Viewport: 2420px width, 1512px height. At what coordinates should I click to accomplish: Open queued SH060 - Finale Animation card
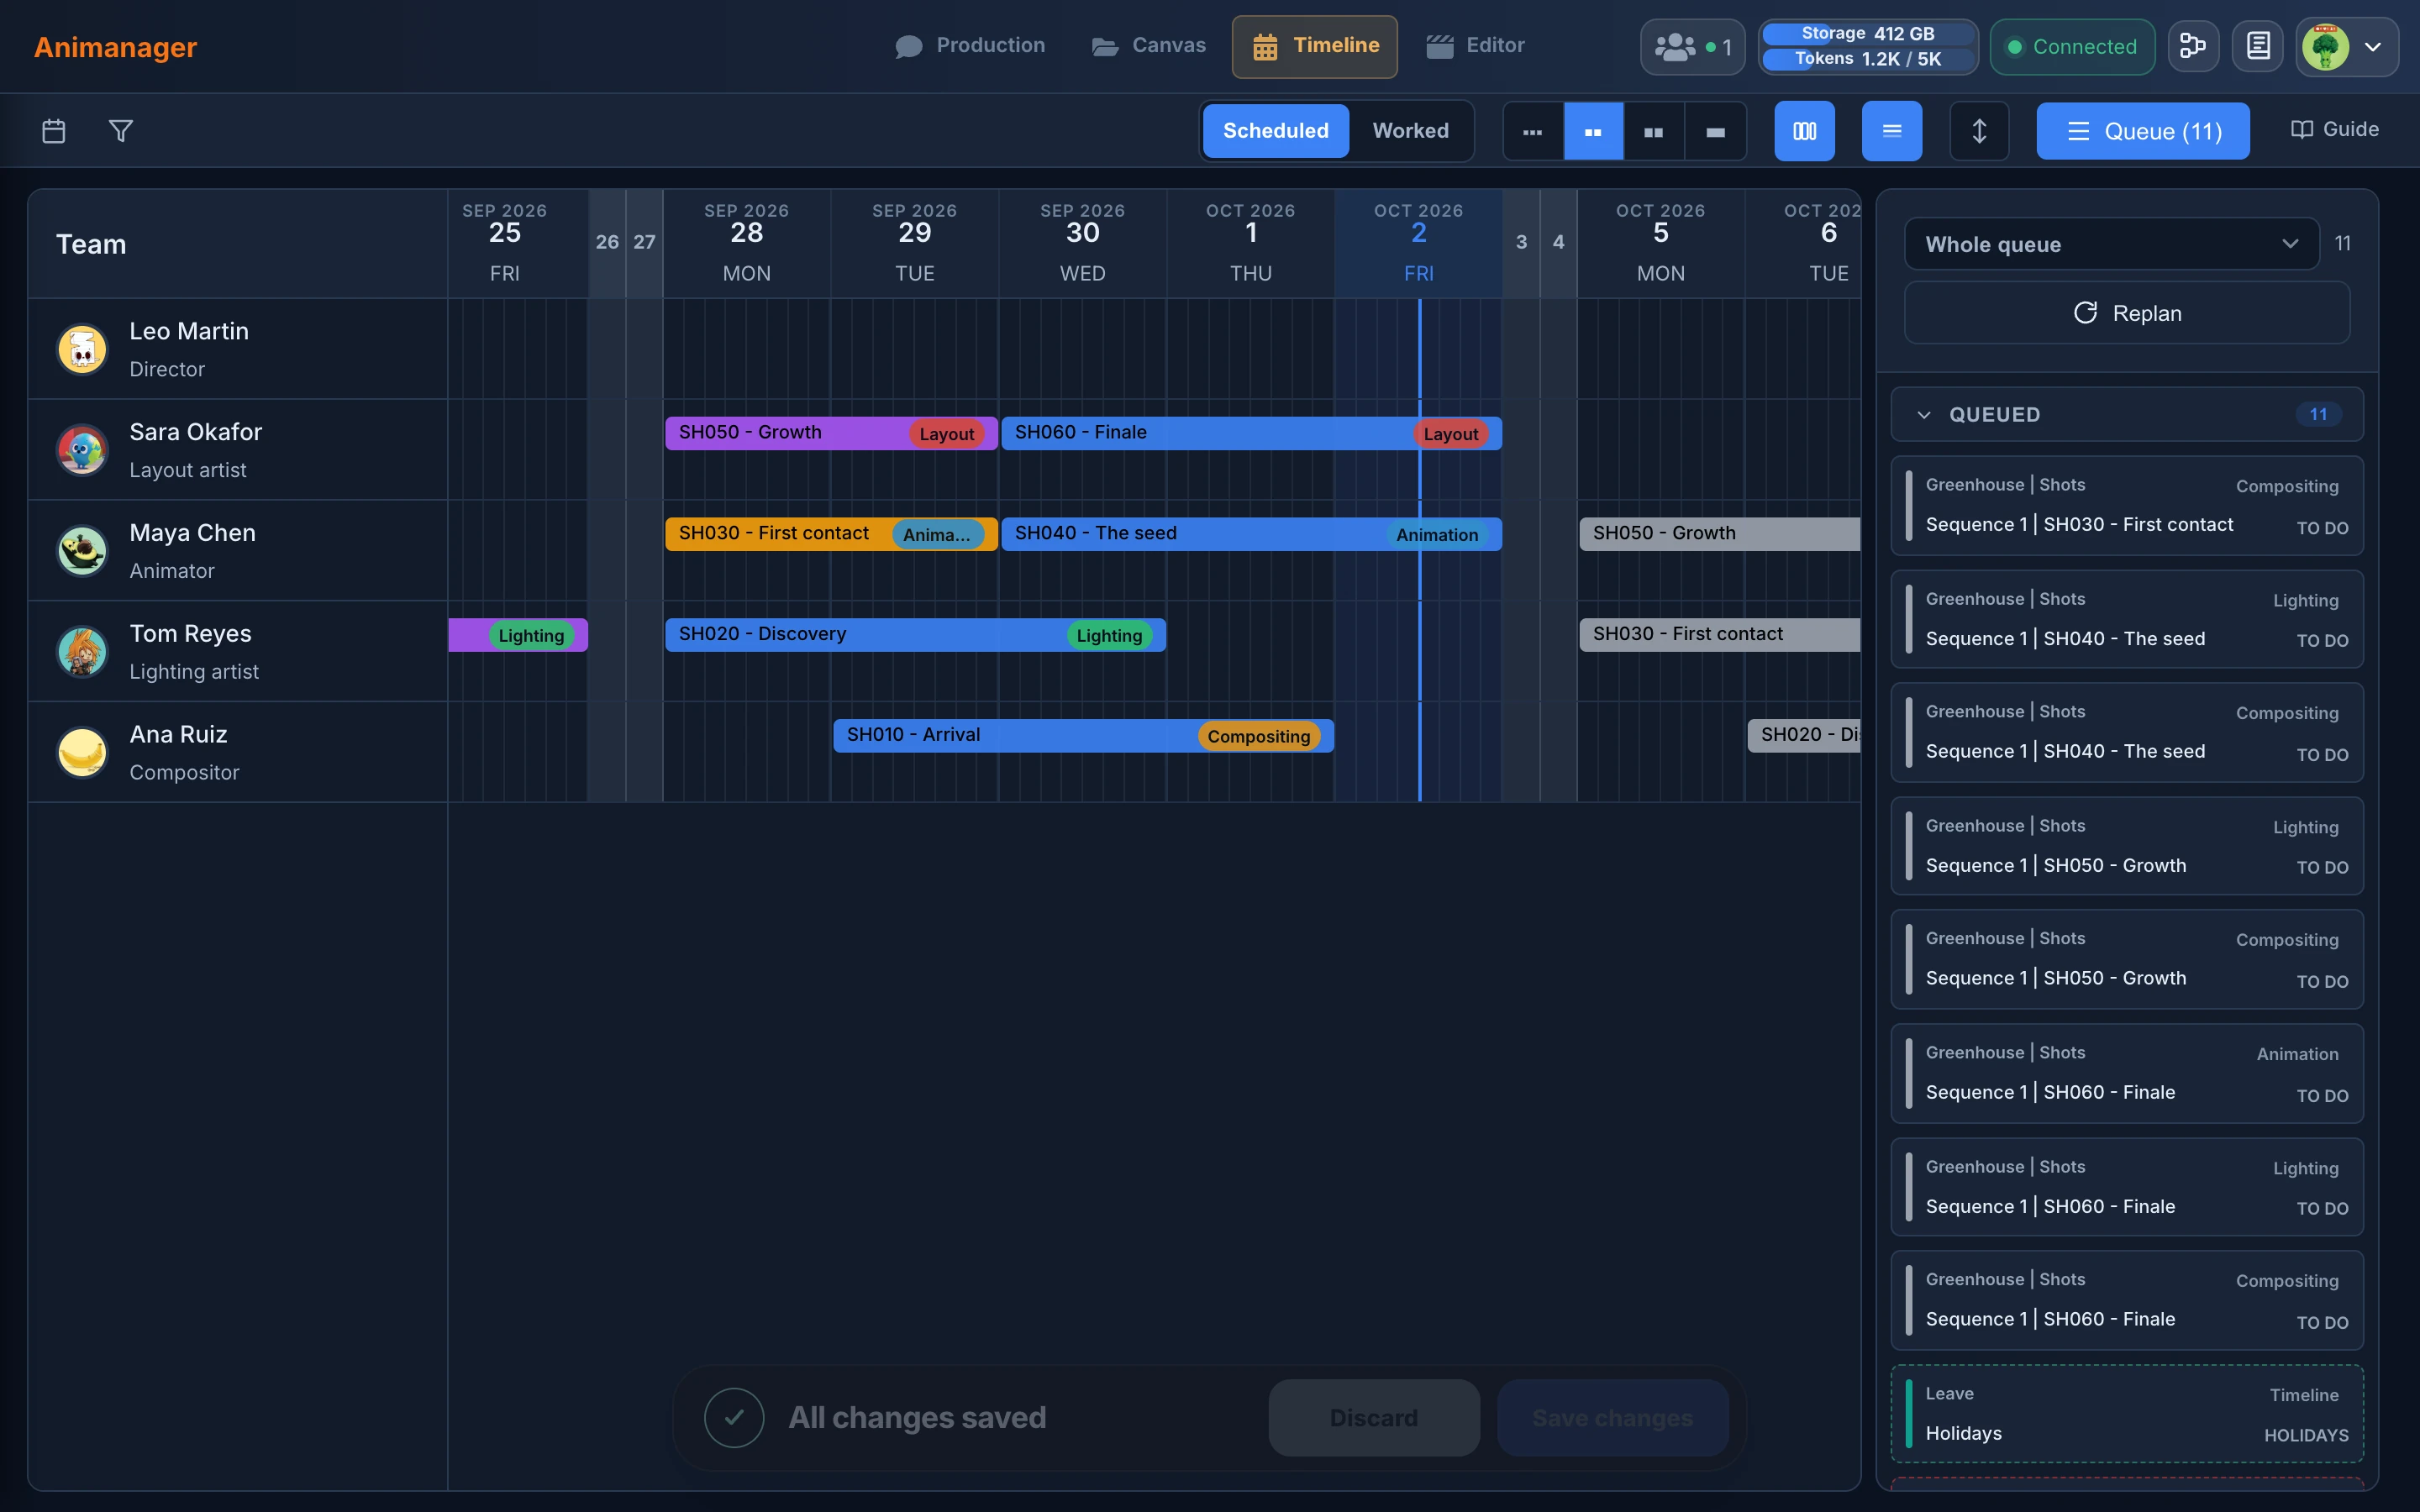[2127, 1073]
